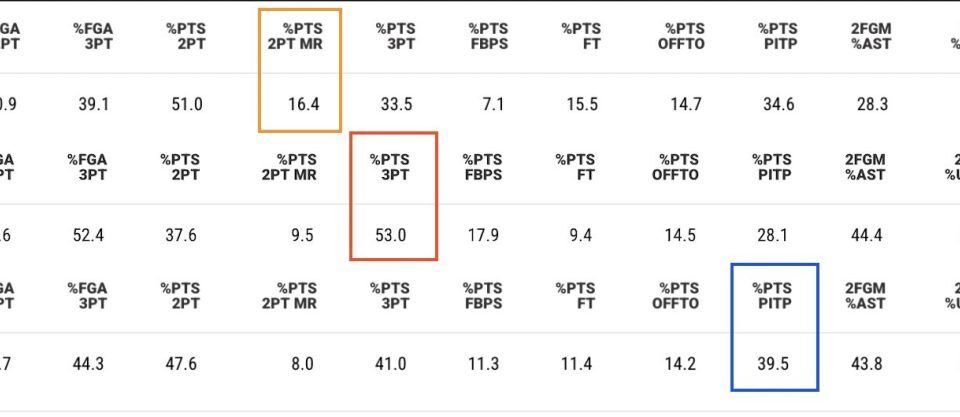Select the 39.1 %FGA 3PT value
Image resolution: width=960 pixels, height=417 pixels.
click(x=94, y=104)
